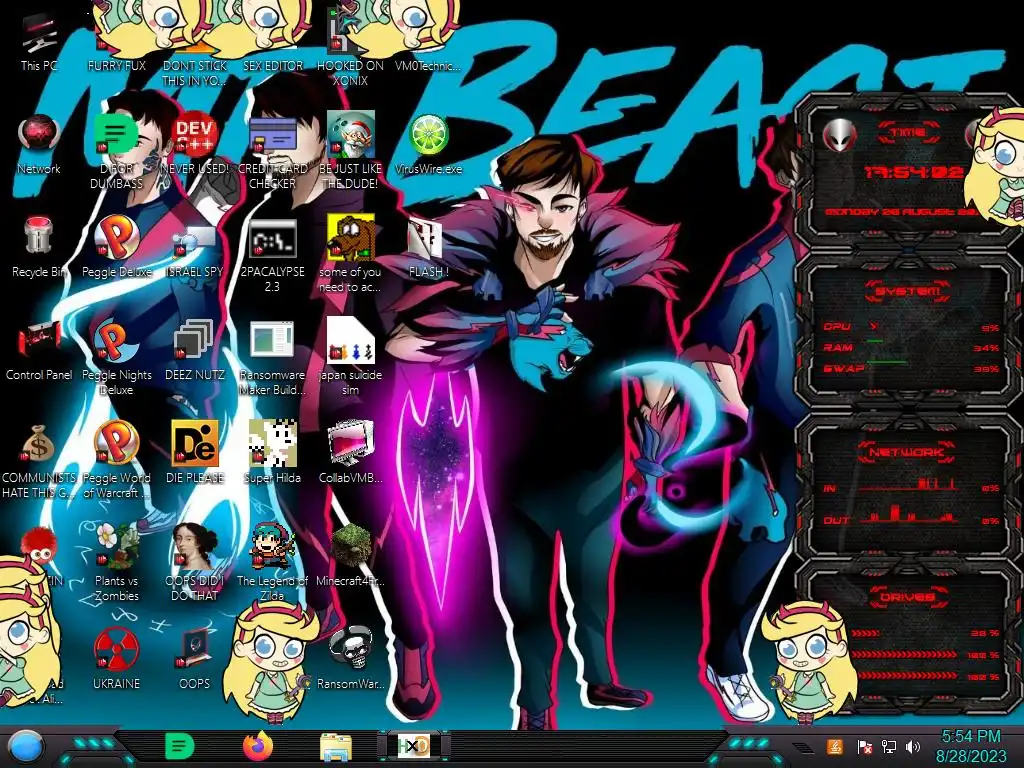Open the Network desktop icon
The width and height of the screenshot is (1024, 768).
(x=39, y=145)
